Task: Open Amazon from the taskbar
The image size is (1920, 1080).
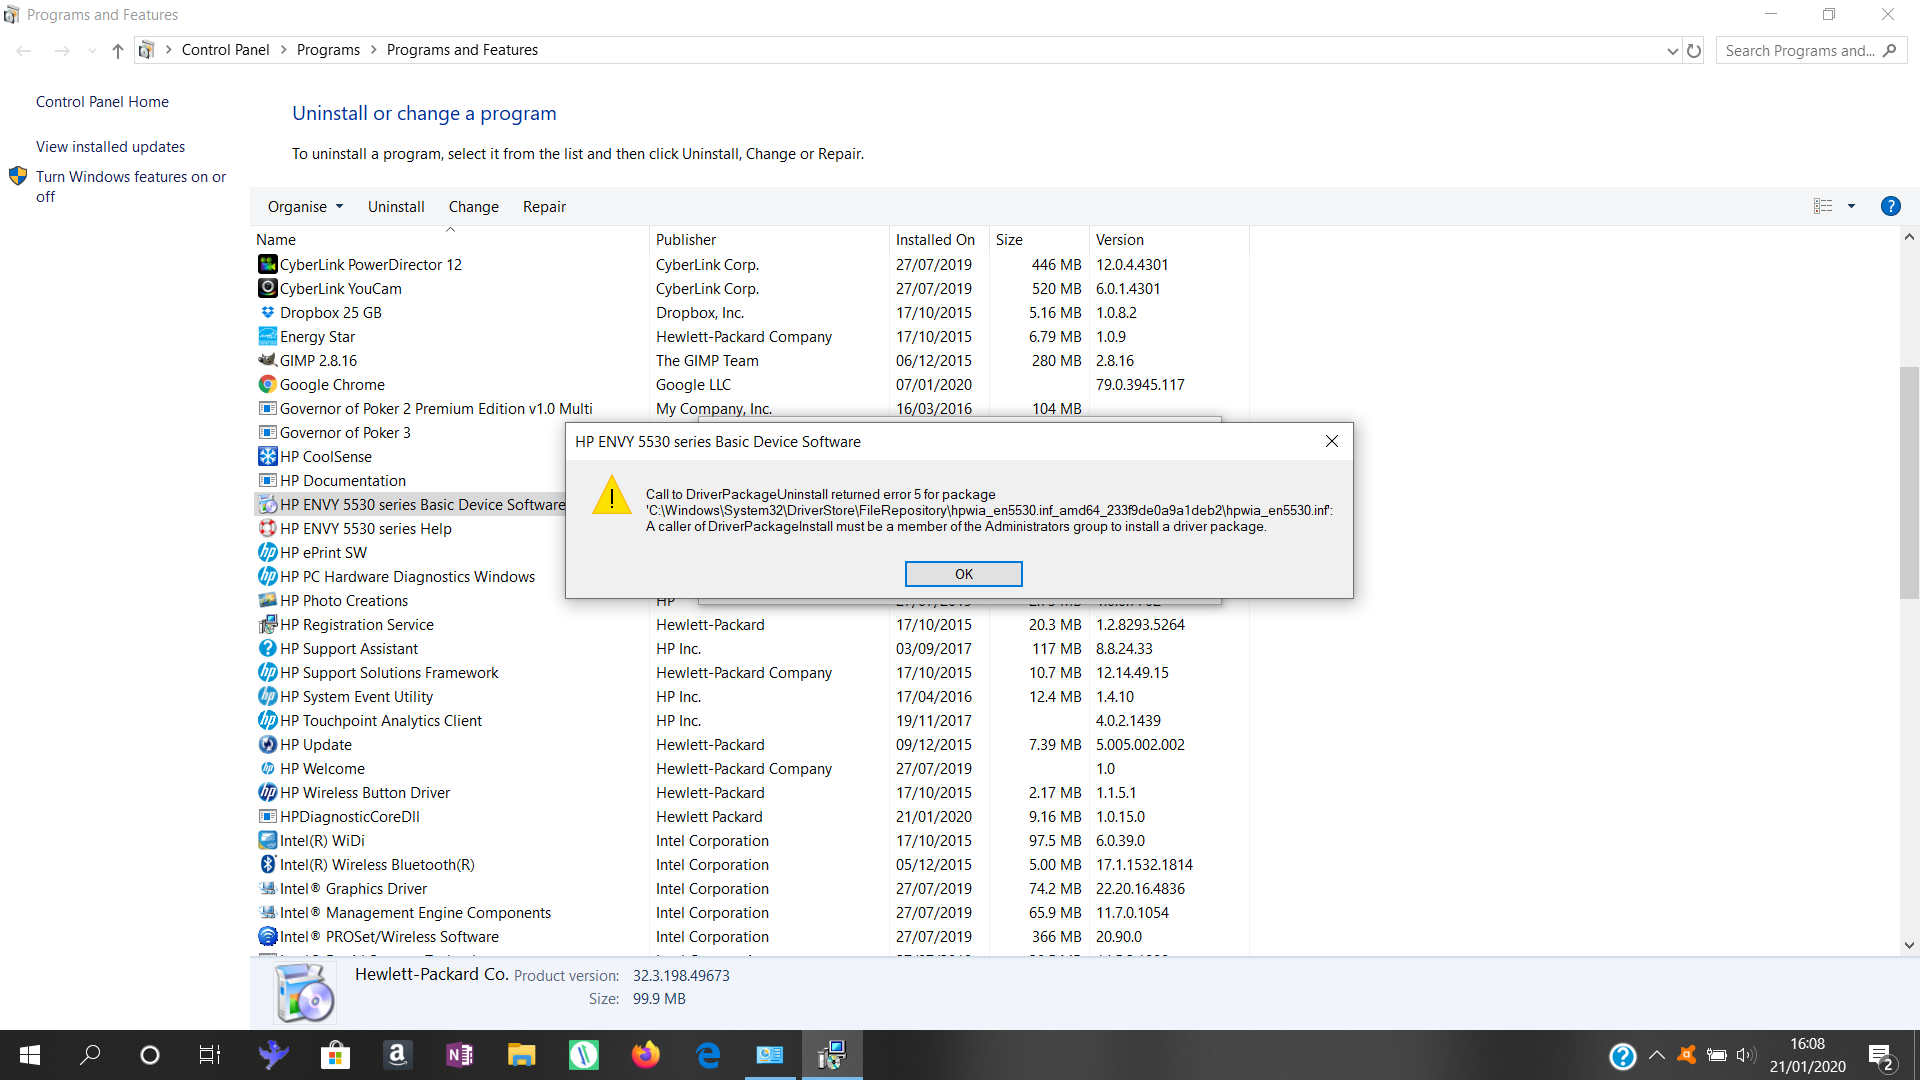Action: pos(397,1055)
